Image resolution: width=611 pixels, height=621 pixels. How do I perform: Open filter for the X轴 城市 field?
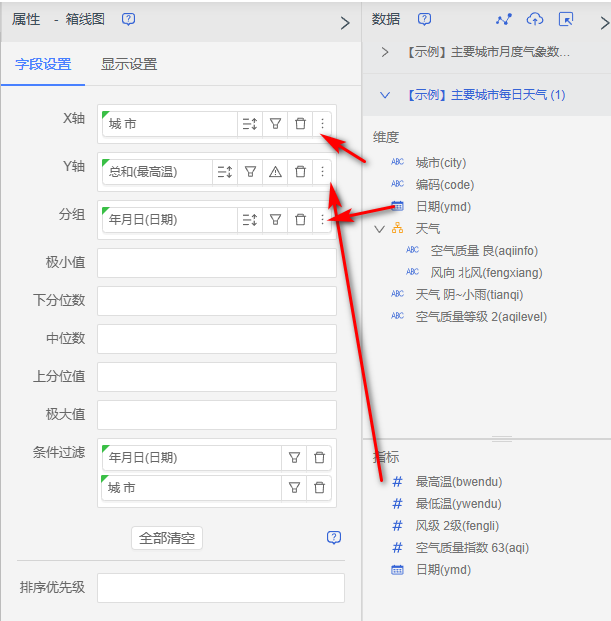[275, 124]
